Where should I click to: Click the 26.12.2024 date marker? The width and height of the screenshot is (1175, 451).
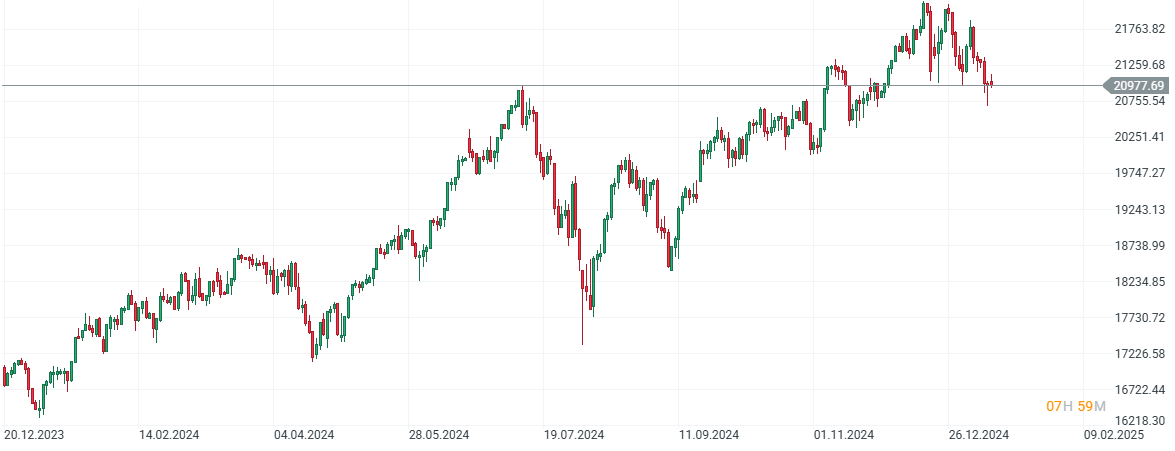click(x=979, y=435)
